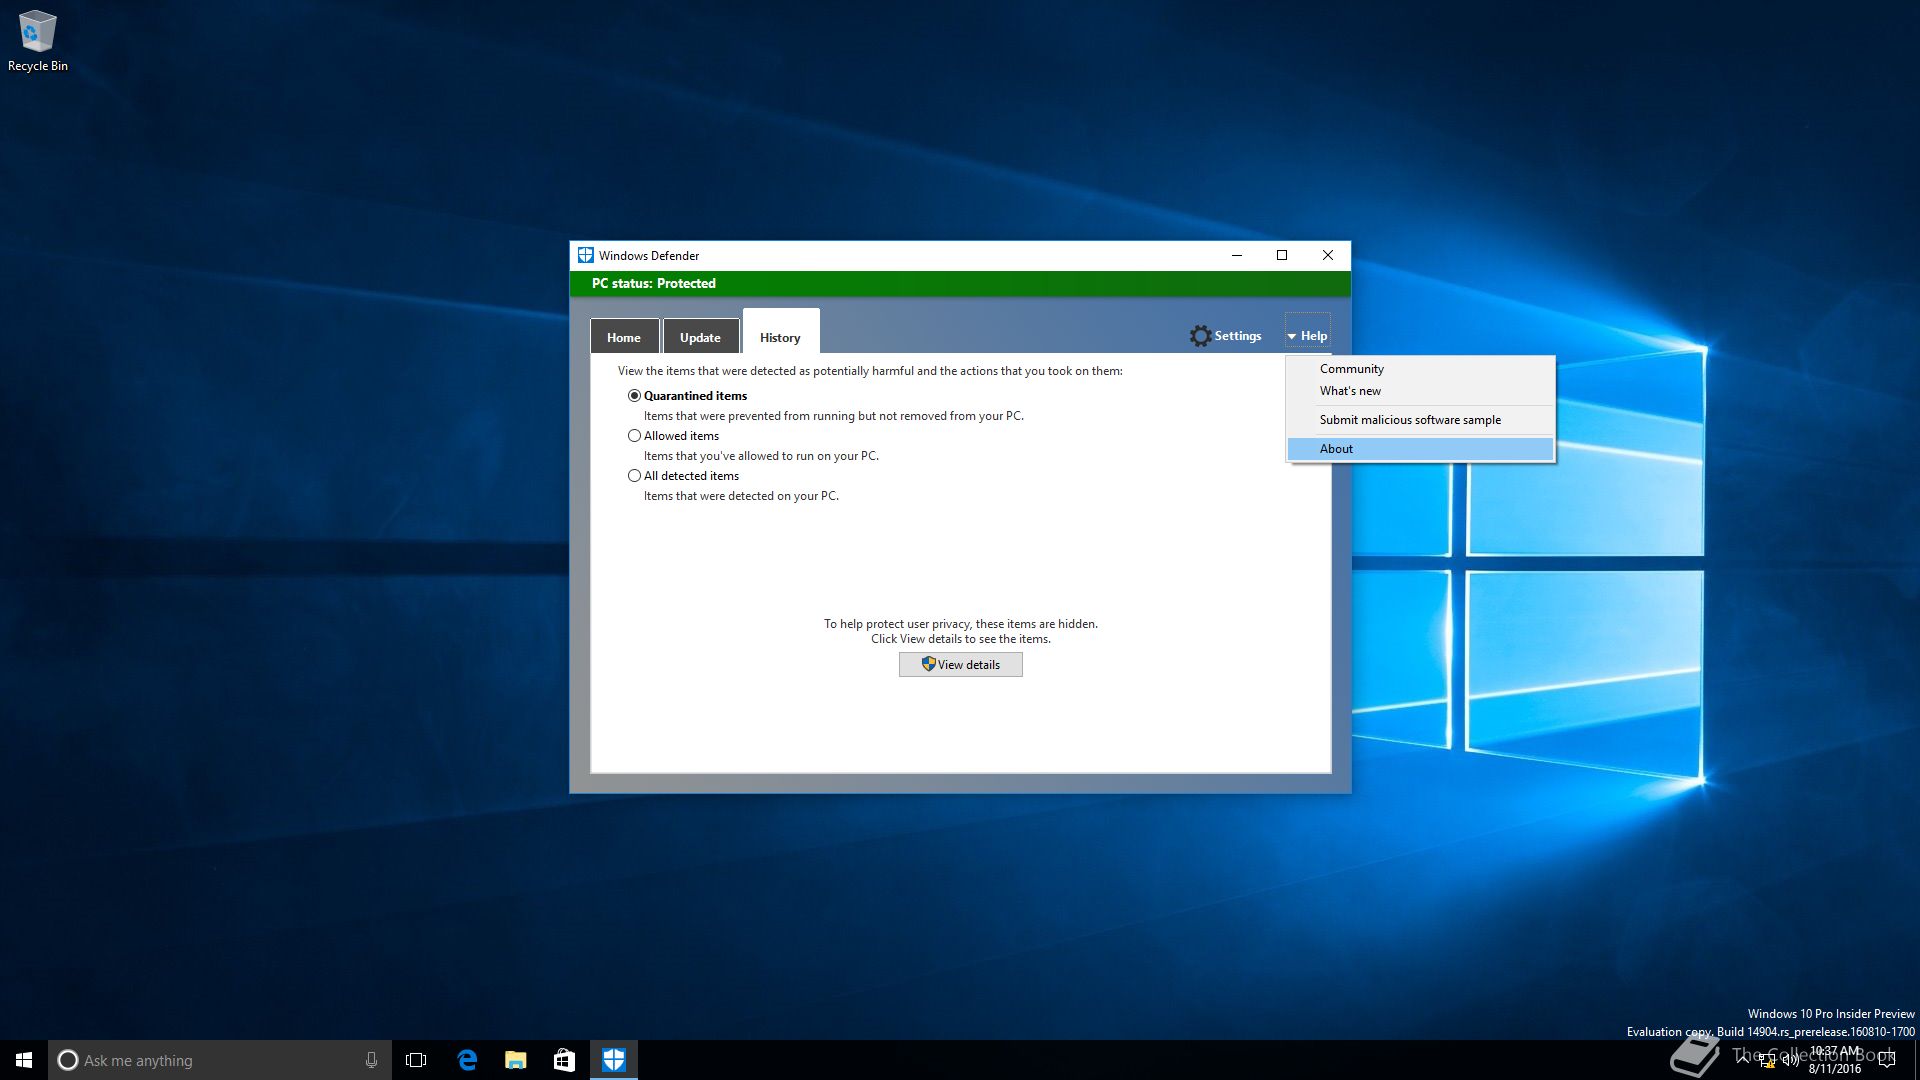Choose Community from the Help menu

pyautogui.click(x=1420, y=369)
